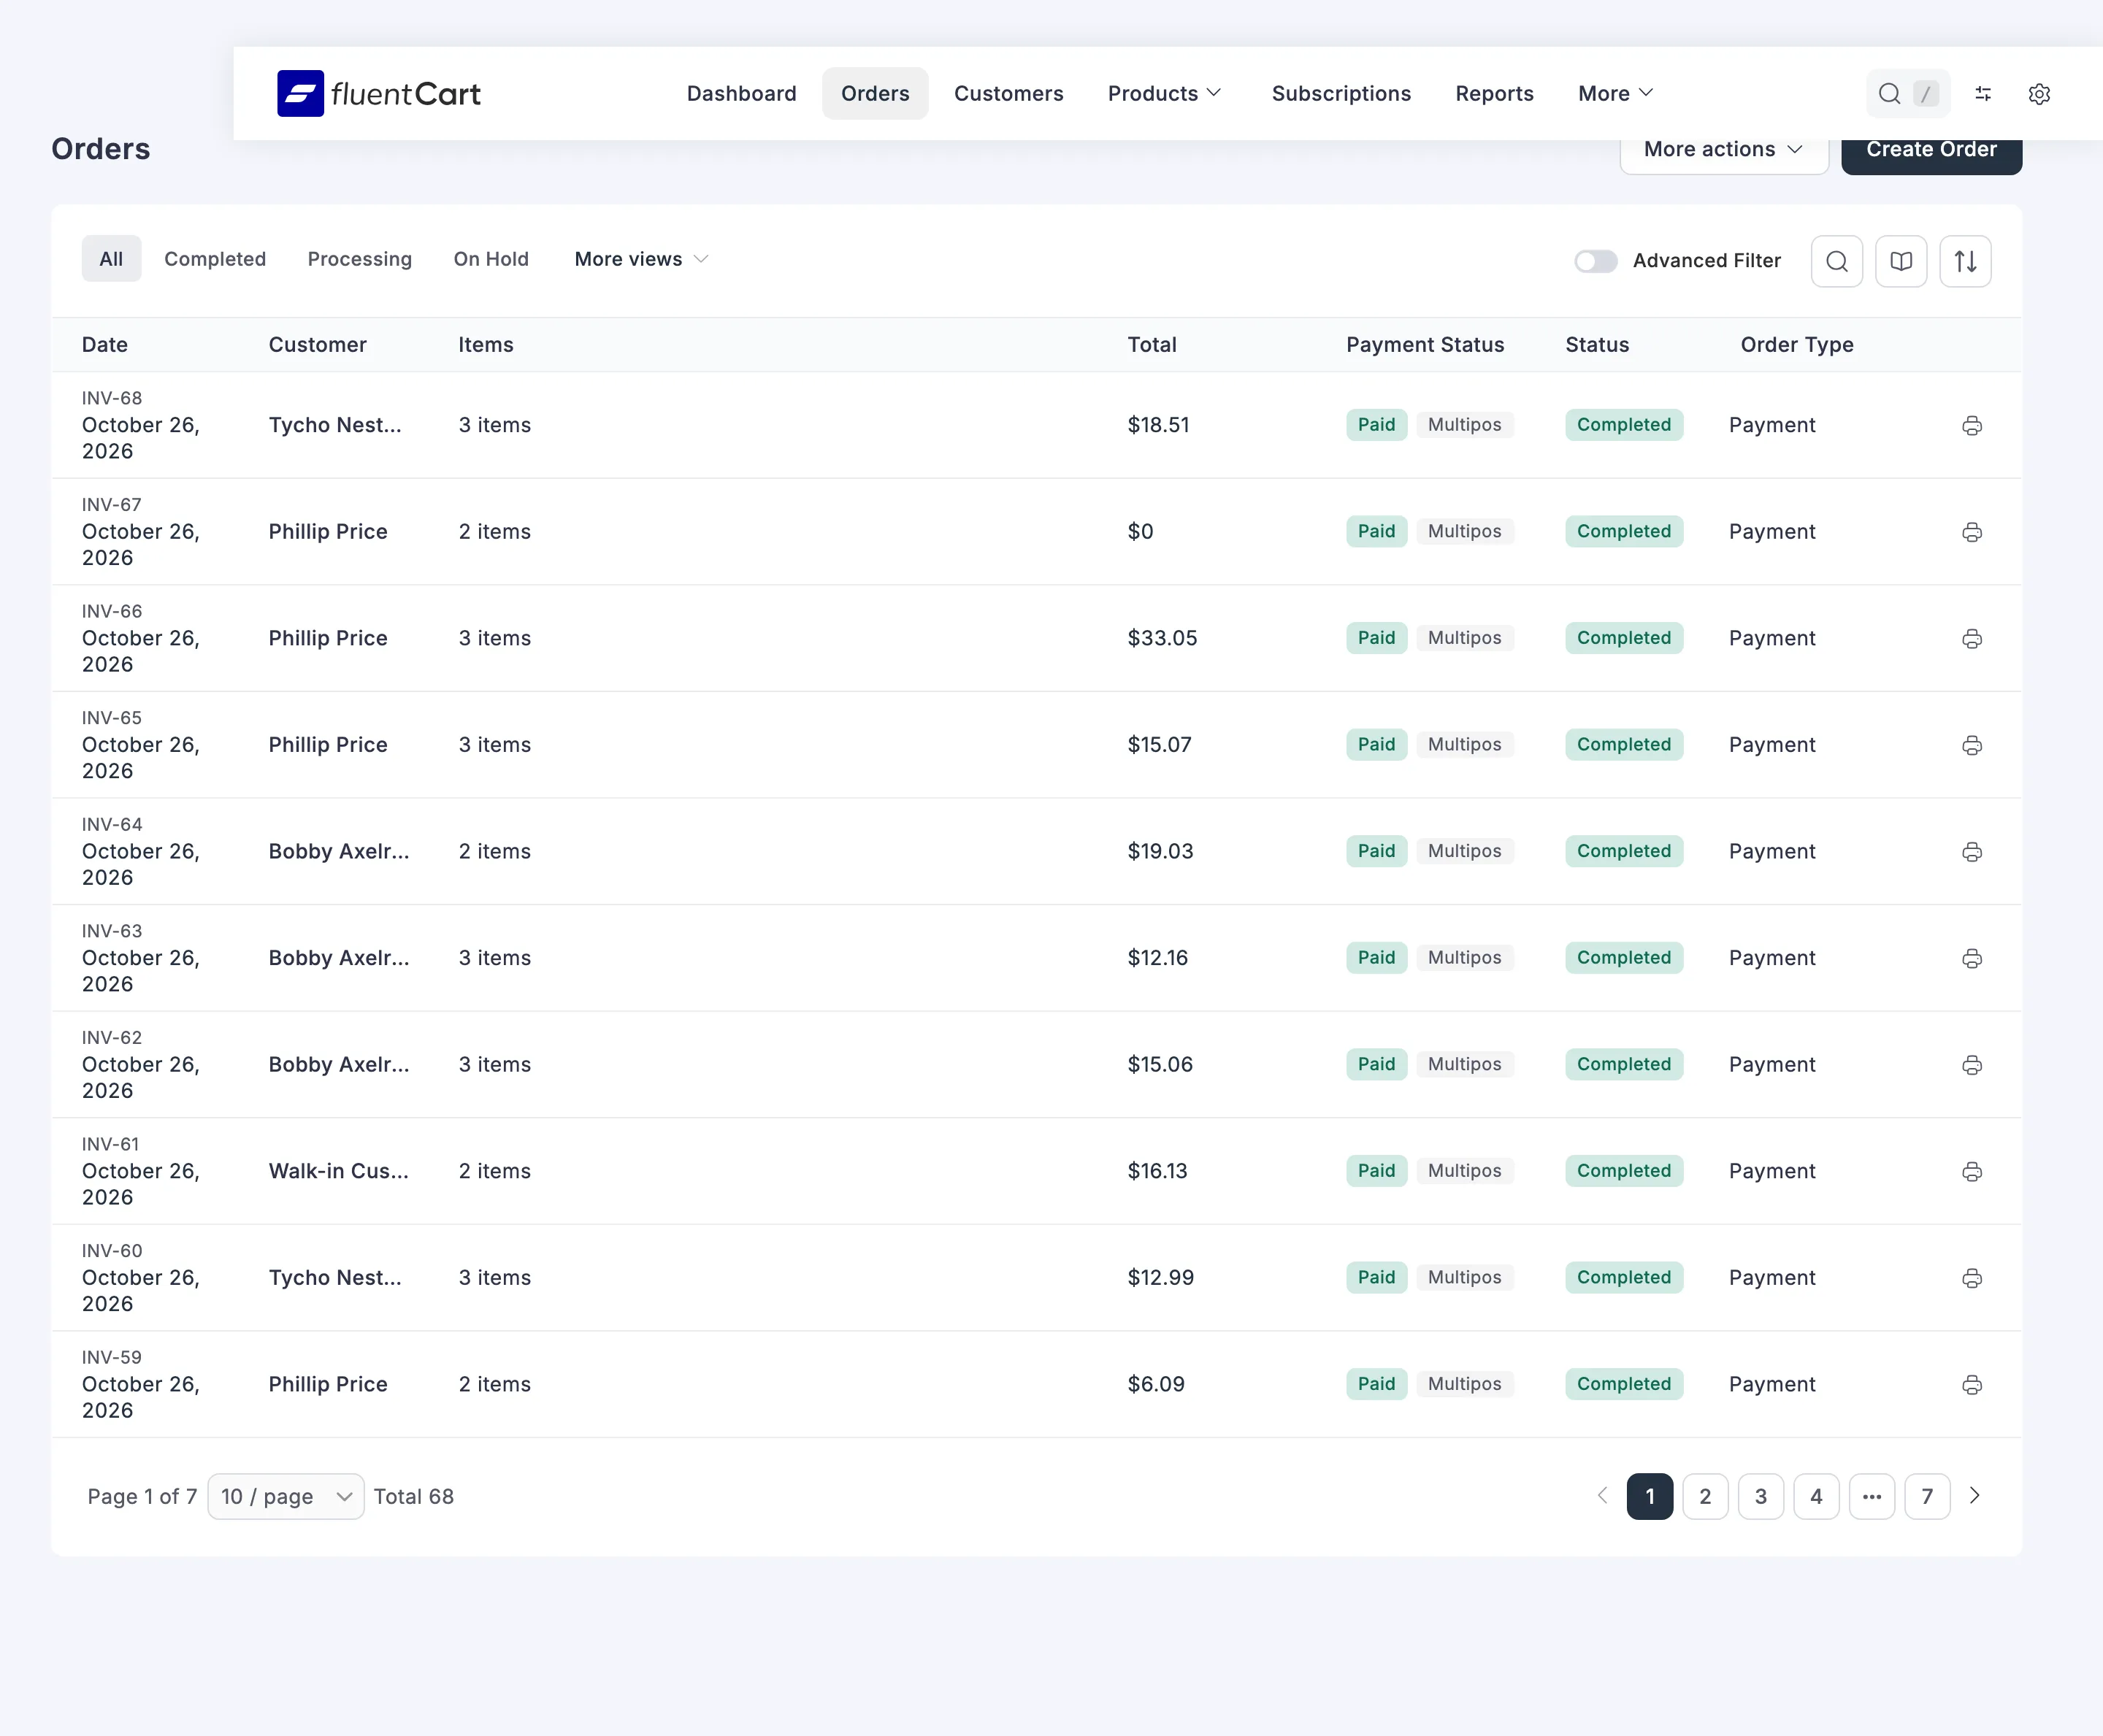The width and height of the screenshot is (2103, 1736).
Task: Open customer Tycho Nest... on INV-68
Action: (x=335, y=425)
